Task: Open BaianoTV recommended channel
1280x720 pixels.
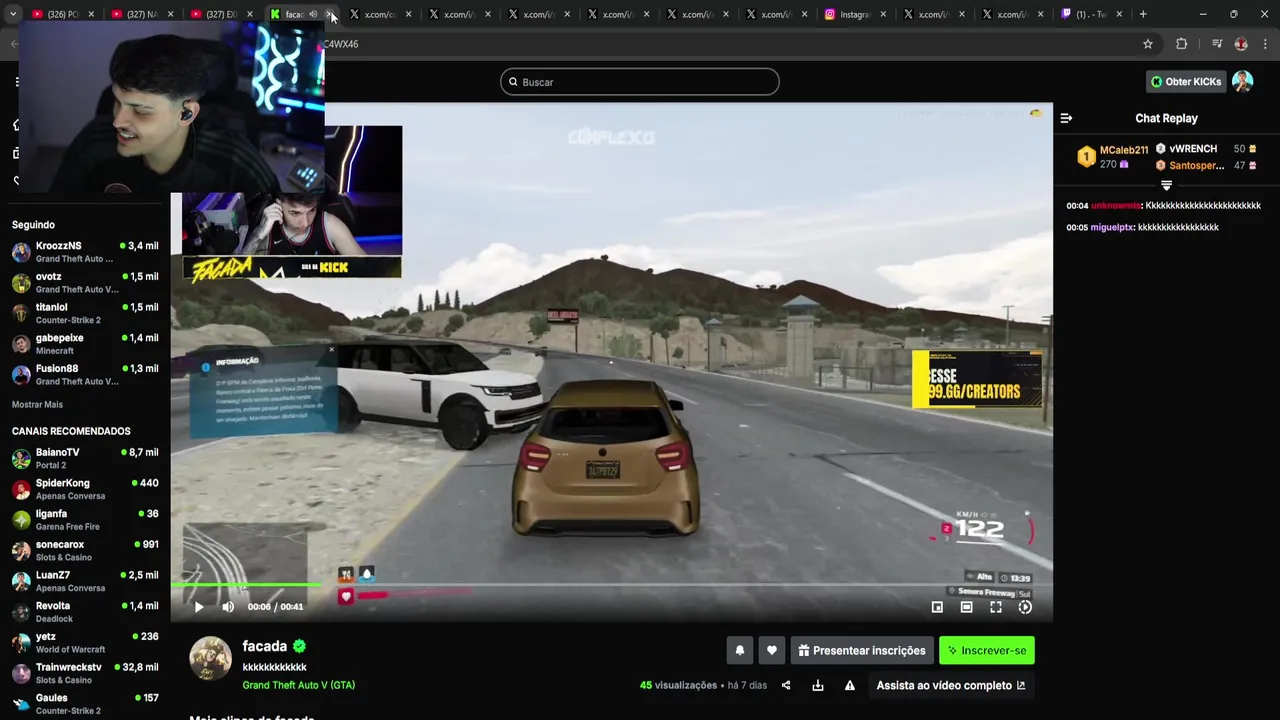Action: pos(85,459)
